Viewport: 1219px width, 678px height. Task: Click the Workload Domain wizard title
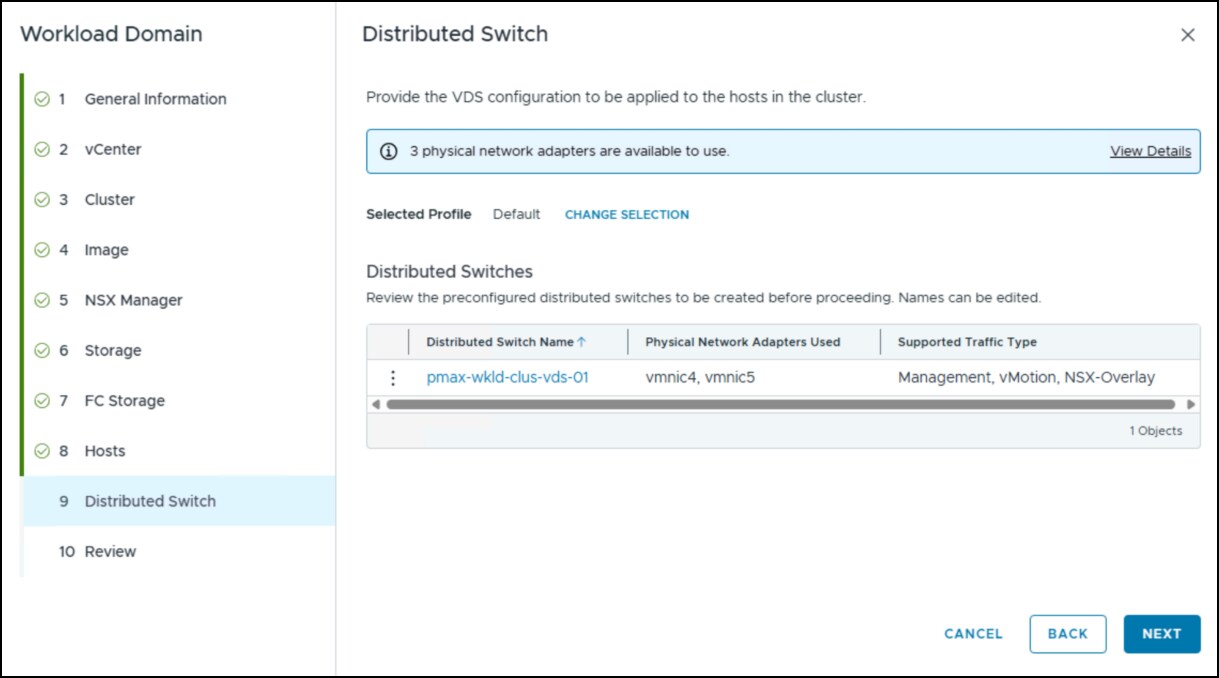(111, 34)
